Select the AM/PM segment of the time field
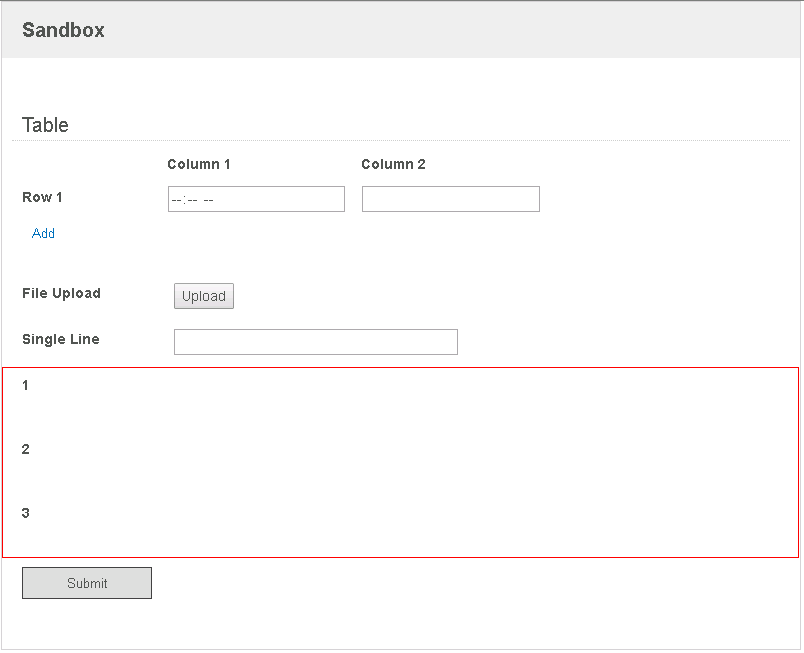This screenshot has height=653, width=804. [x=208, y=200]
